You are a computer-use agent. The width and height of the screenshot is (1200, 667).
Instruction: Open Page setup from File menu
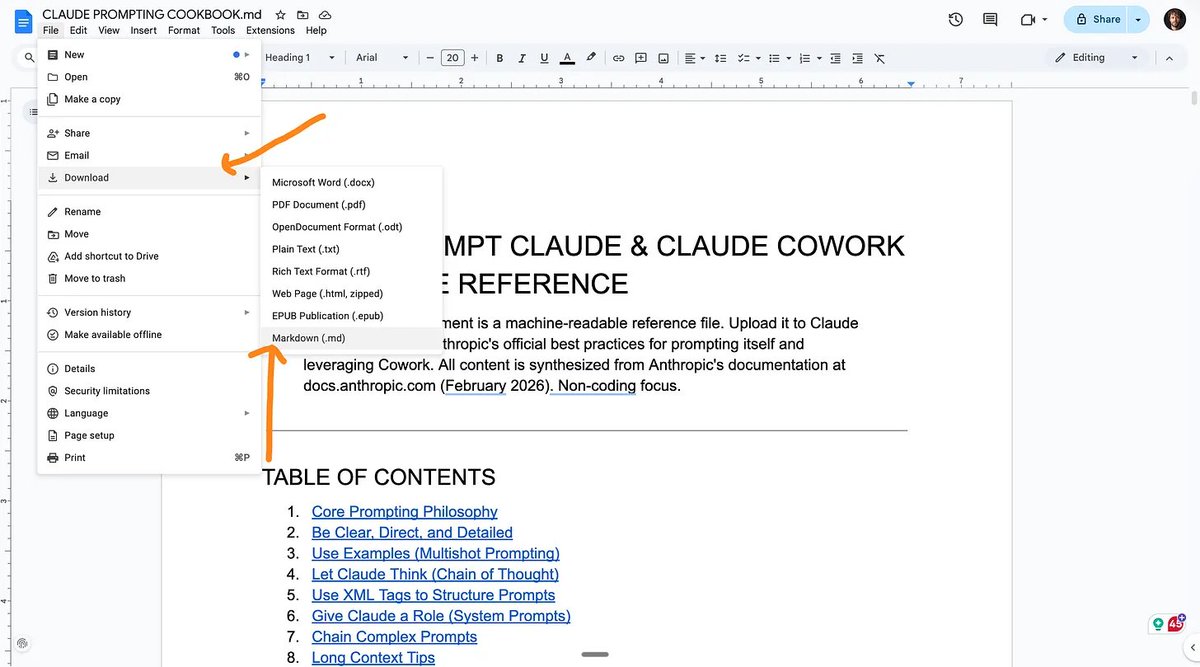pyautogui.click(x=149, y=436)
